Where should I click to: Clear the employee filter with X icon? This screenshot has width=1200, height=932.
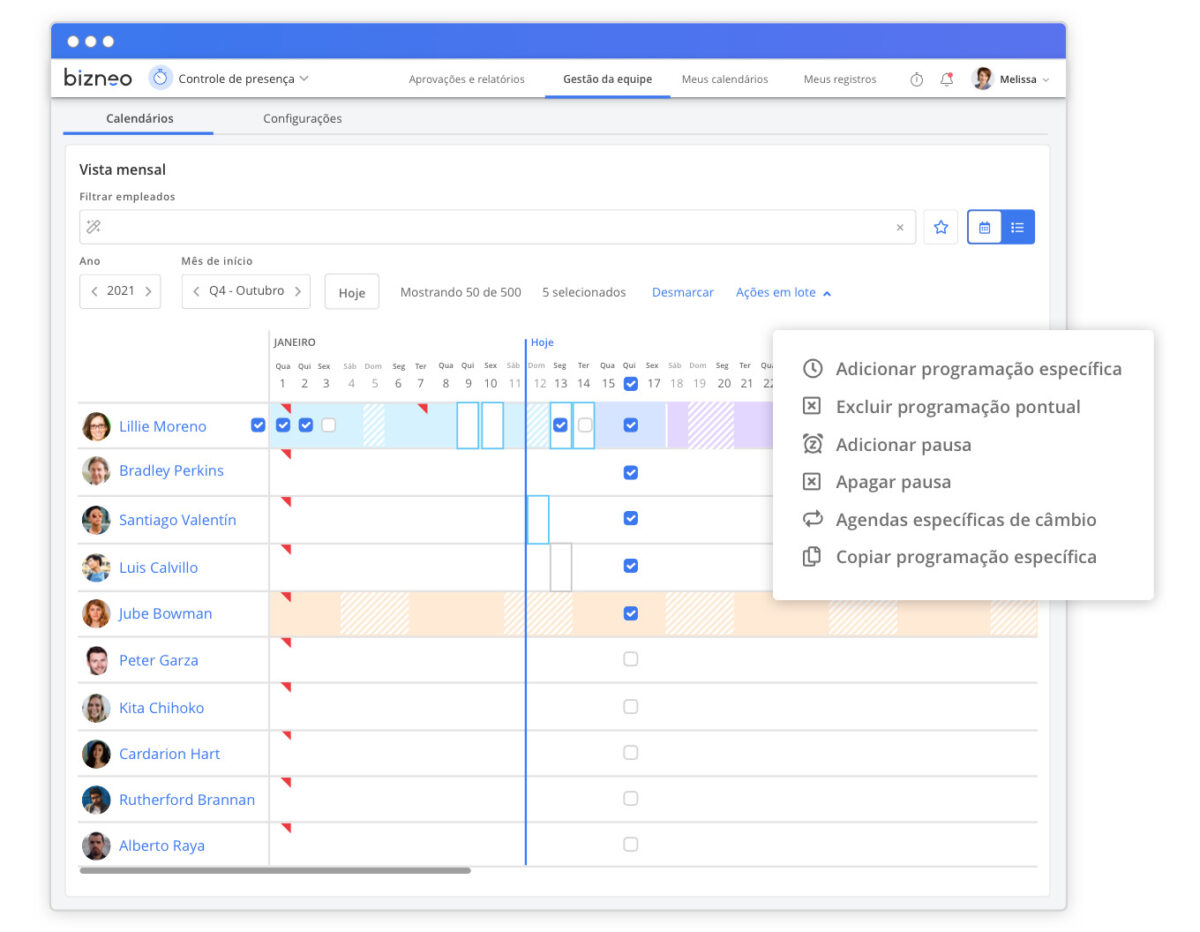point(899,228)
